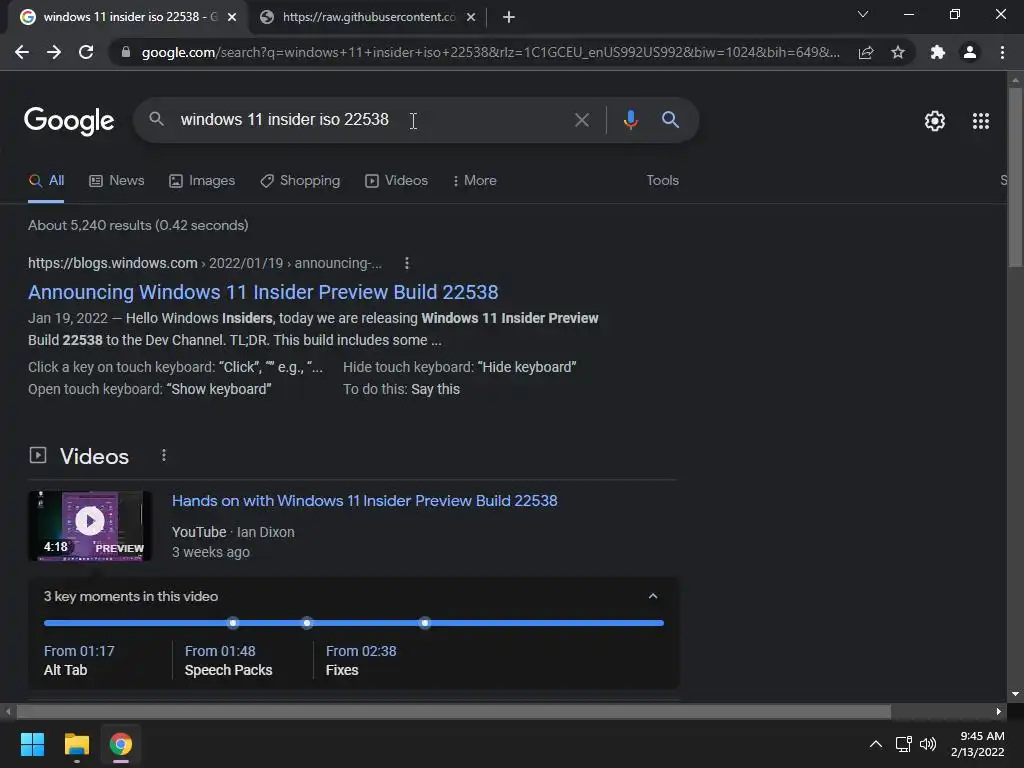This screenshot has width=1024, height=768.
Task: Jump to From 01:48 Speech Packs moment
Action: [x=229, y=660]
